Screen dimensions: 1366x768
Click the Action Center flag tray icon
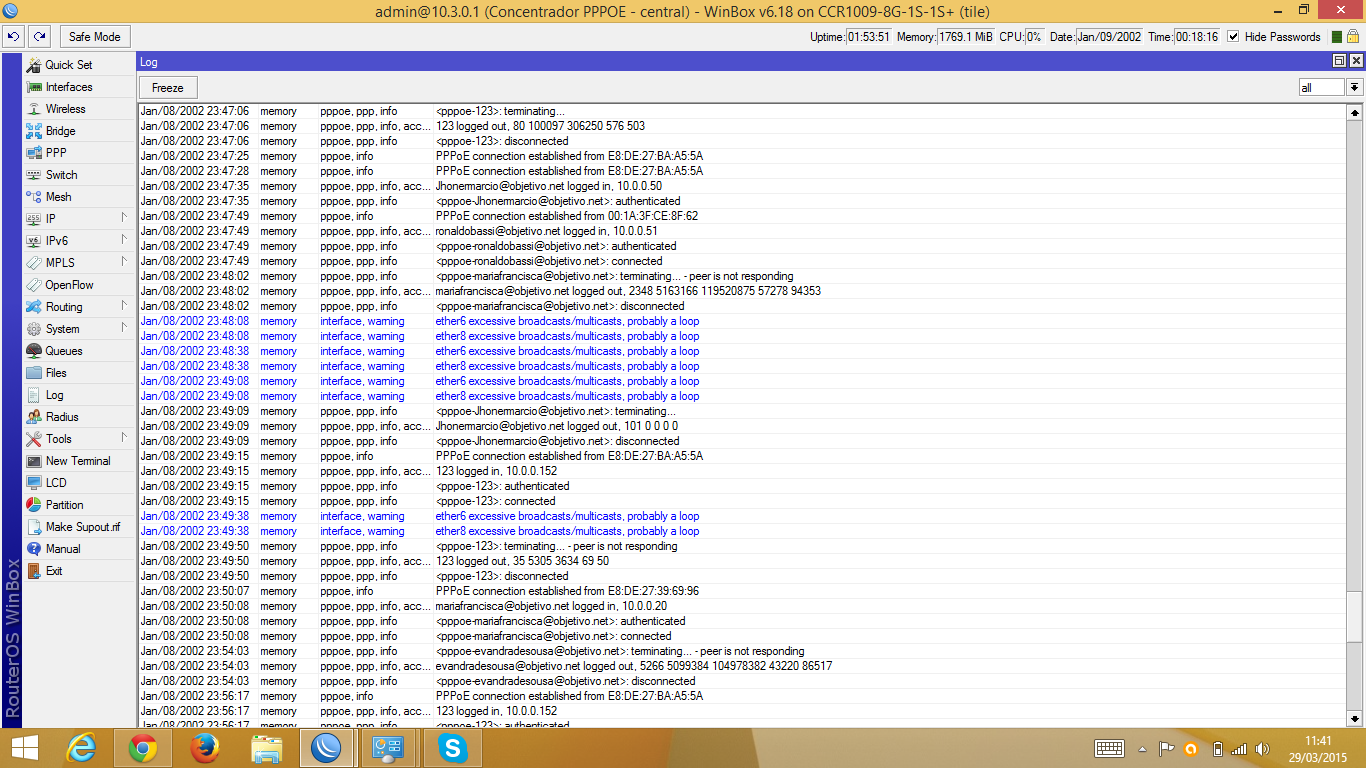[1166, 749]
